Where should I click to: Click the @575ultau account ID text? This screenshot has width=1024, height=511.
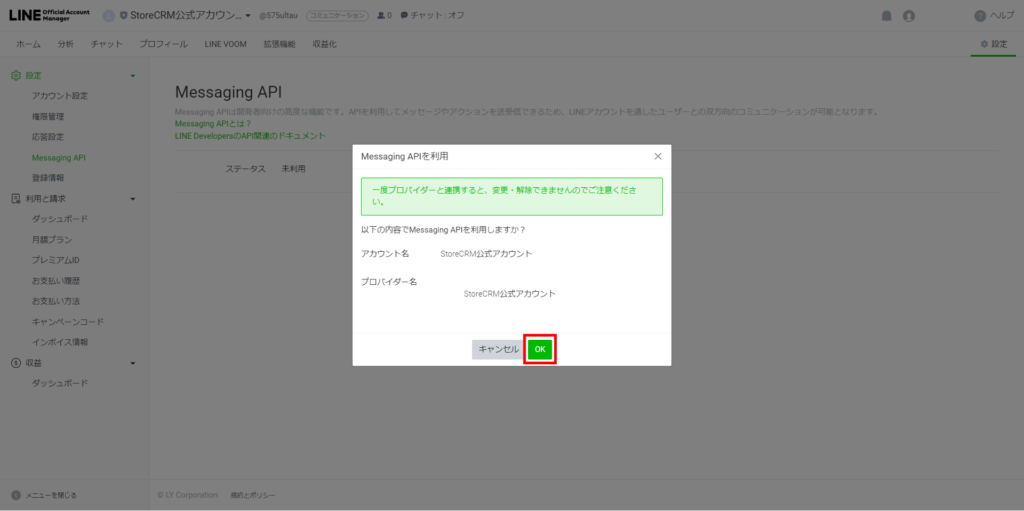click(279, 16)
